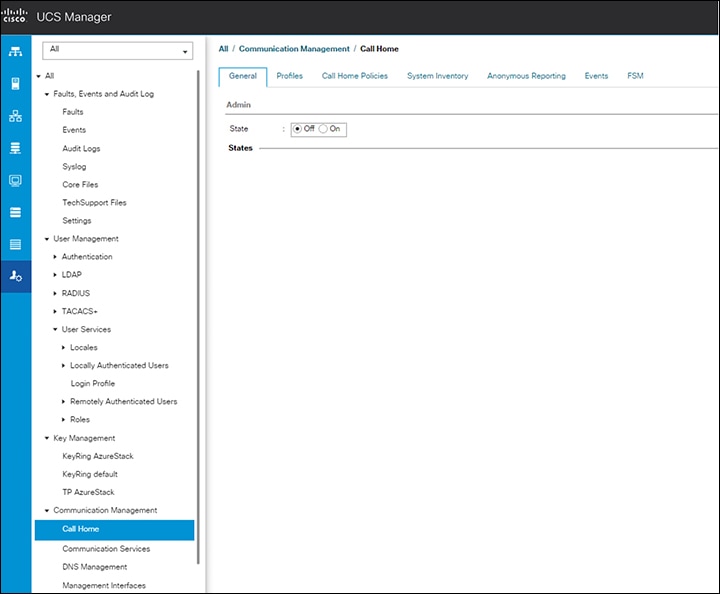Open the VM monitor icon in sidebar
Screen dimensions: 720x594
(x=15, y=180)
